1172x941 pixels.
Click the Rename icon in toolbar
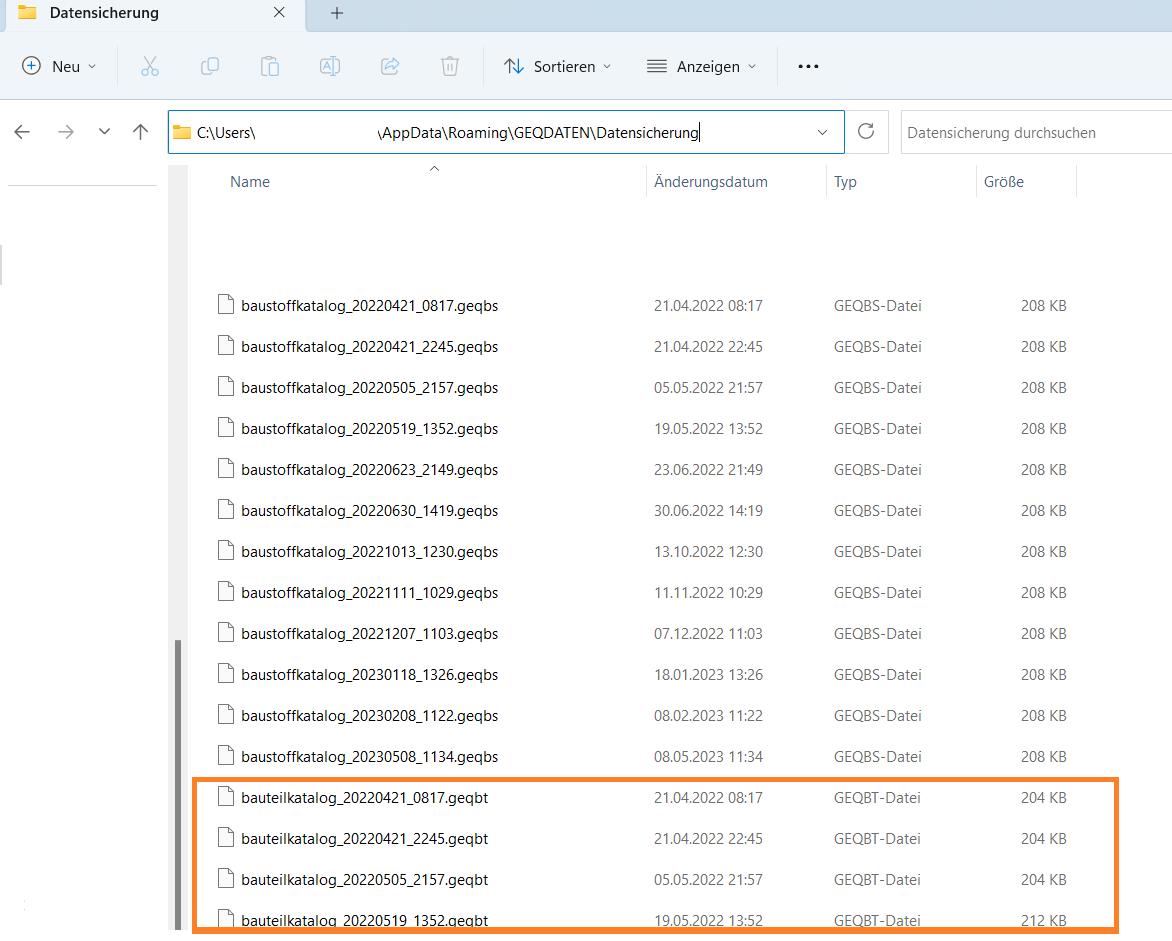click(x=330, y=67)
